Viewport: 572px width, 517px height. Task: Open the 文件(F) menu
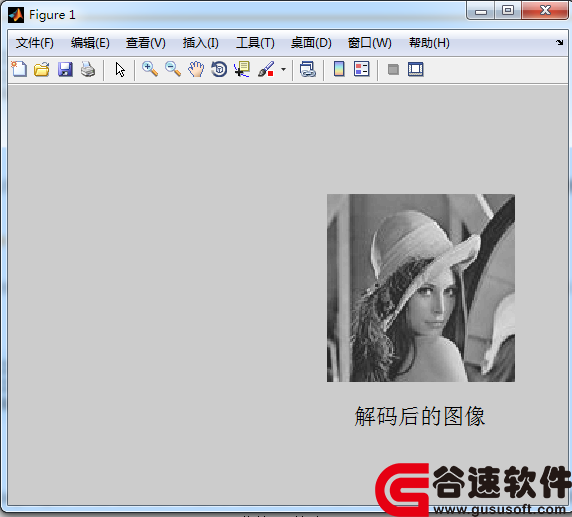click(x=35, y=43)
